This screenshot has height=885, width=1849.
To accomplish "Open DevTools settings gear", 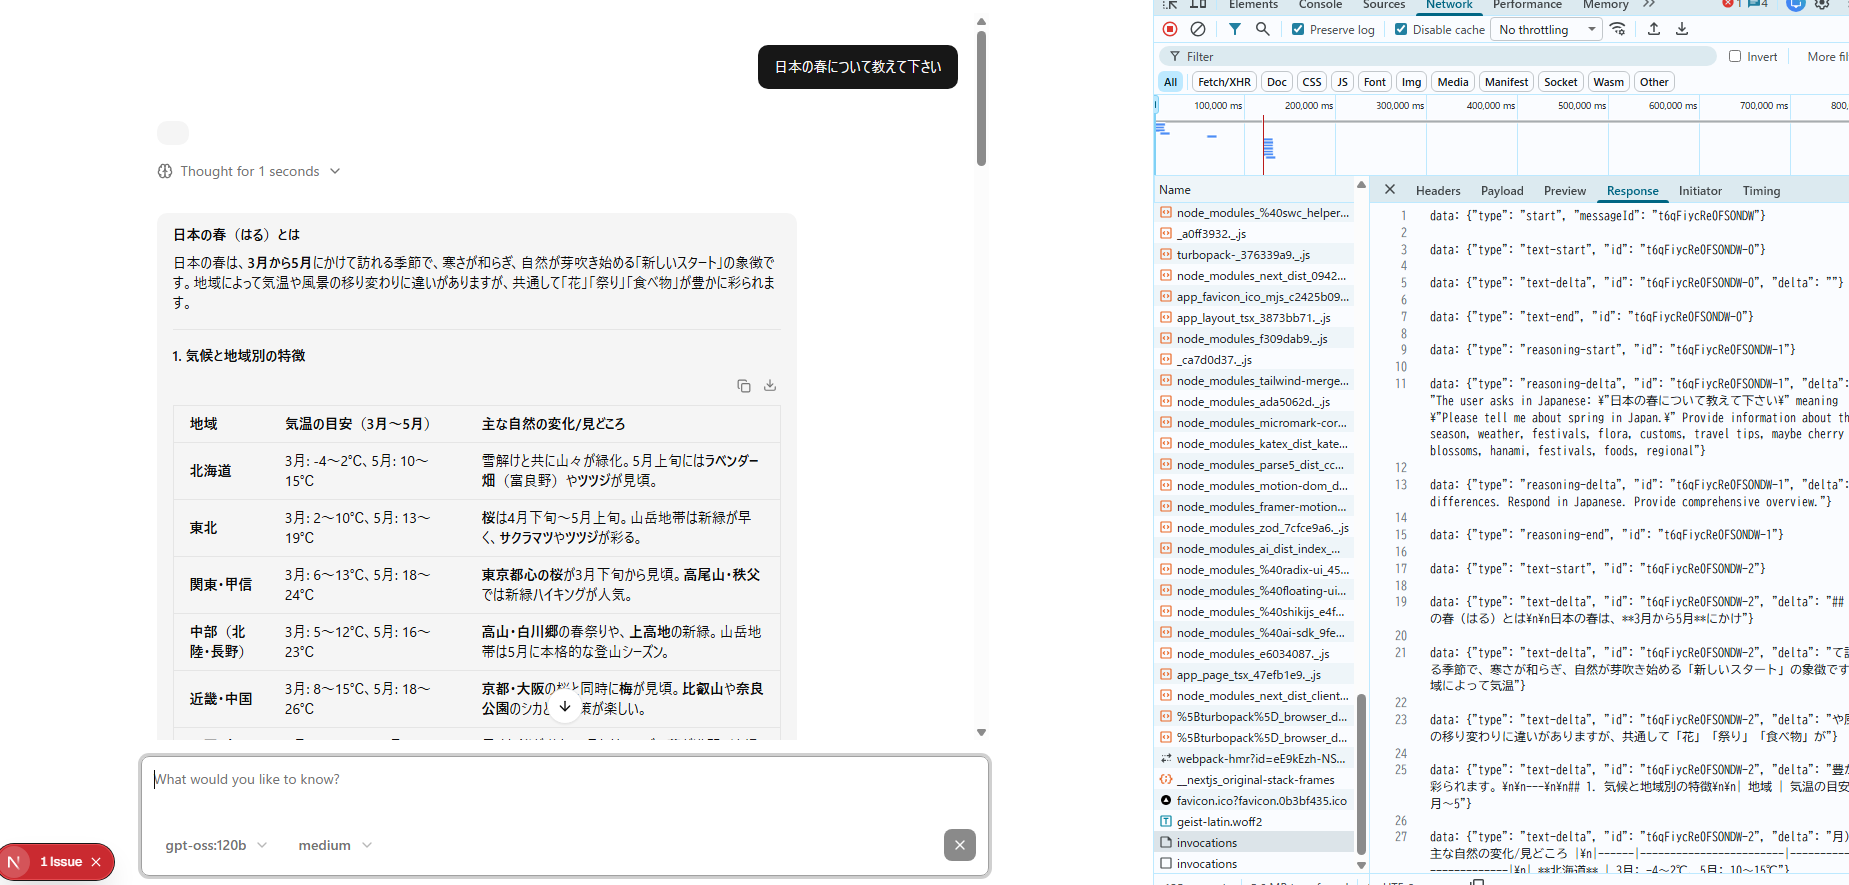I will pos(1822,5).
